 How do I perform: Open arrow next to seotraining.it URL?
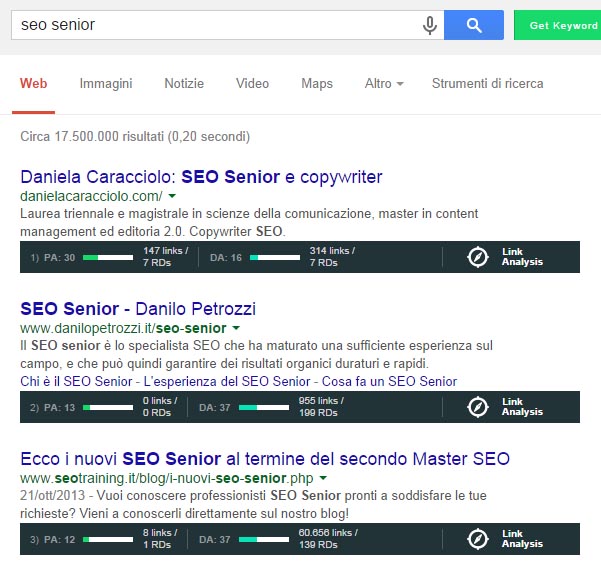click(x=322, y=479)
